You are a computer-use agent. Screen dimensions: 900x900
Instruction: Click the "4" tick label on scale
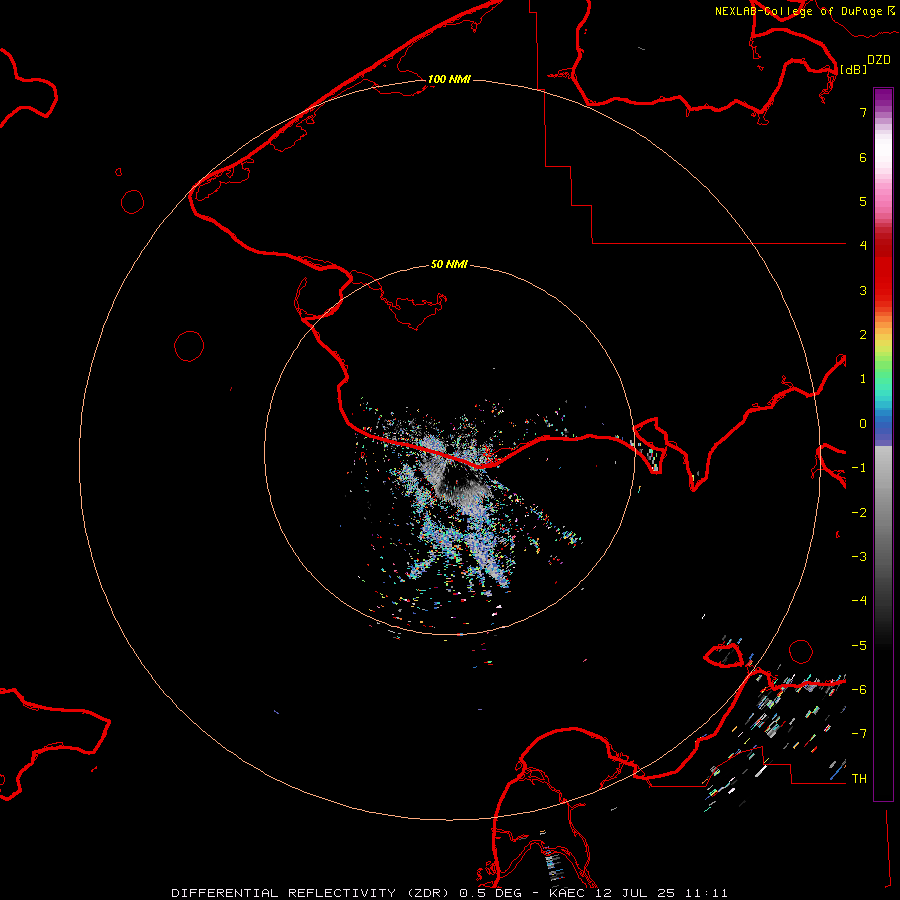click(x=863, y=246)
